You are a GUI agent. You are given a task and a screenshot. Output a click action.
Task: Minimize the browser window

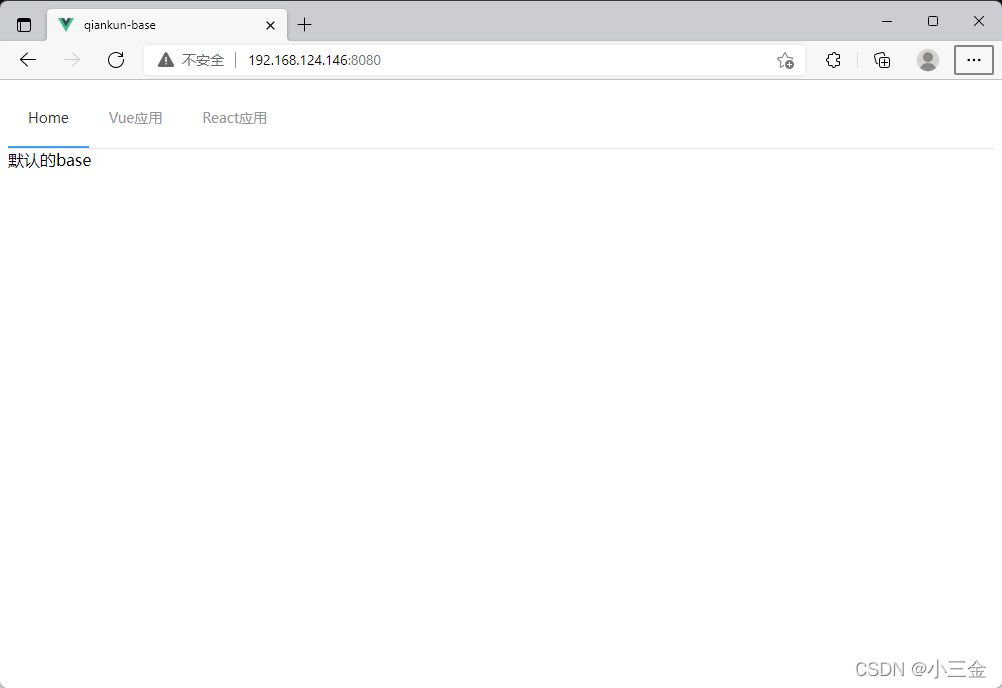click(x=887, y=21)
